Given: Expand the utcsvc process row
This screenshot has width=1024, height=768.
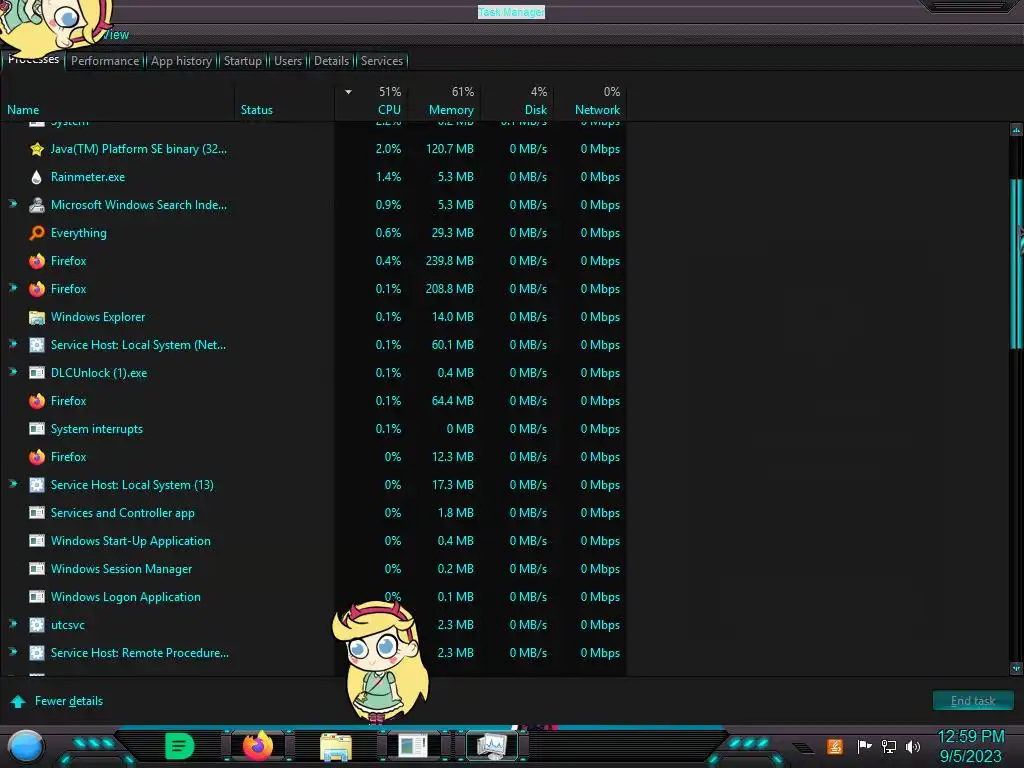Looking at the screenshot, I should [x=13, y=624].
